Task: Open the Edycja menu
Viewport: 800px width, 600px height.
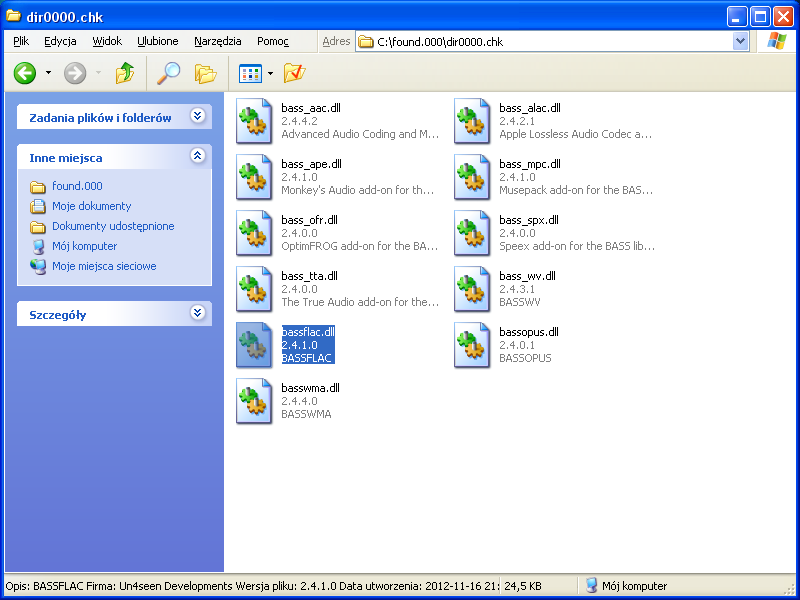Action: (x=60, y=41)
